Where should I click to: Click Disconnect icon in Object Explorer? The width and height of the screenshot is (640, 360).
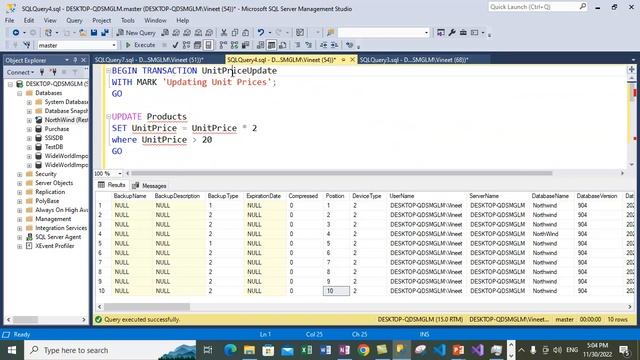[x=53, y=72]
